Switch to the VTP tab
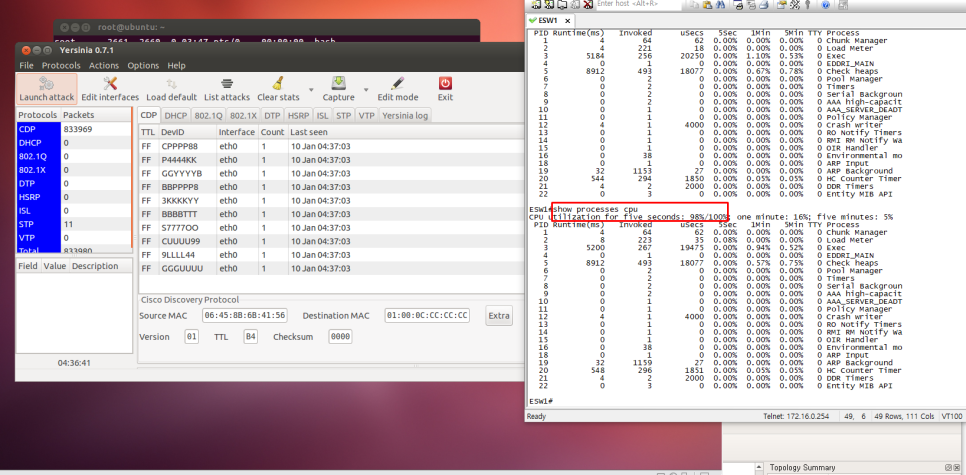Image resolution: width=966 pixels, height=475 pixels. [367, 115]
